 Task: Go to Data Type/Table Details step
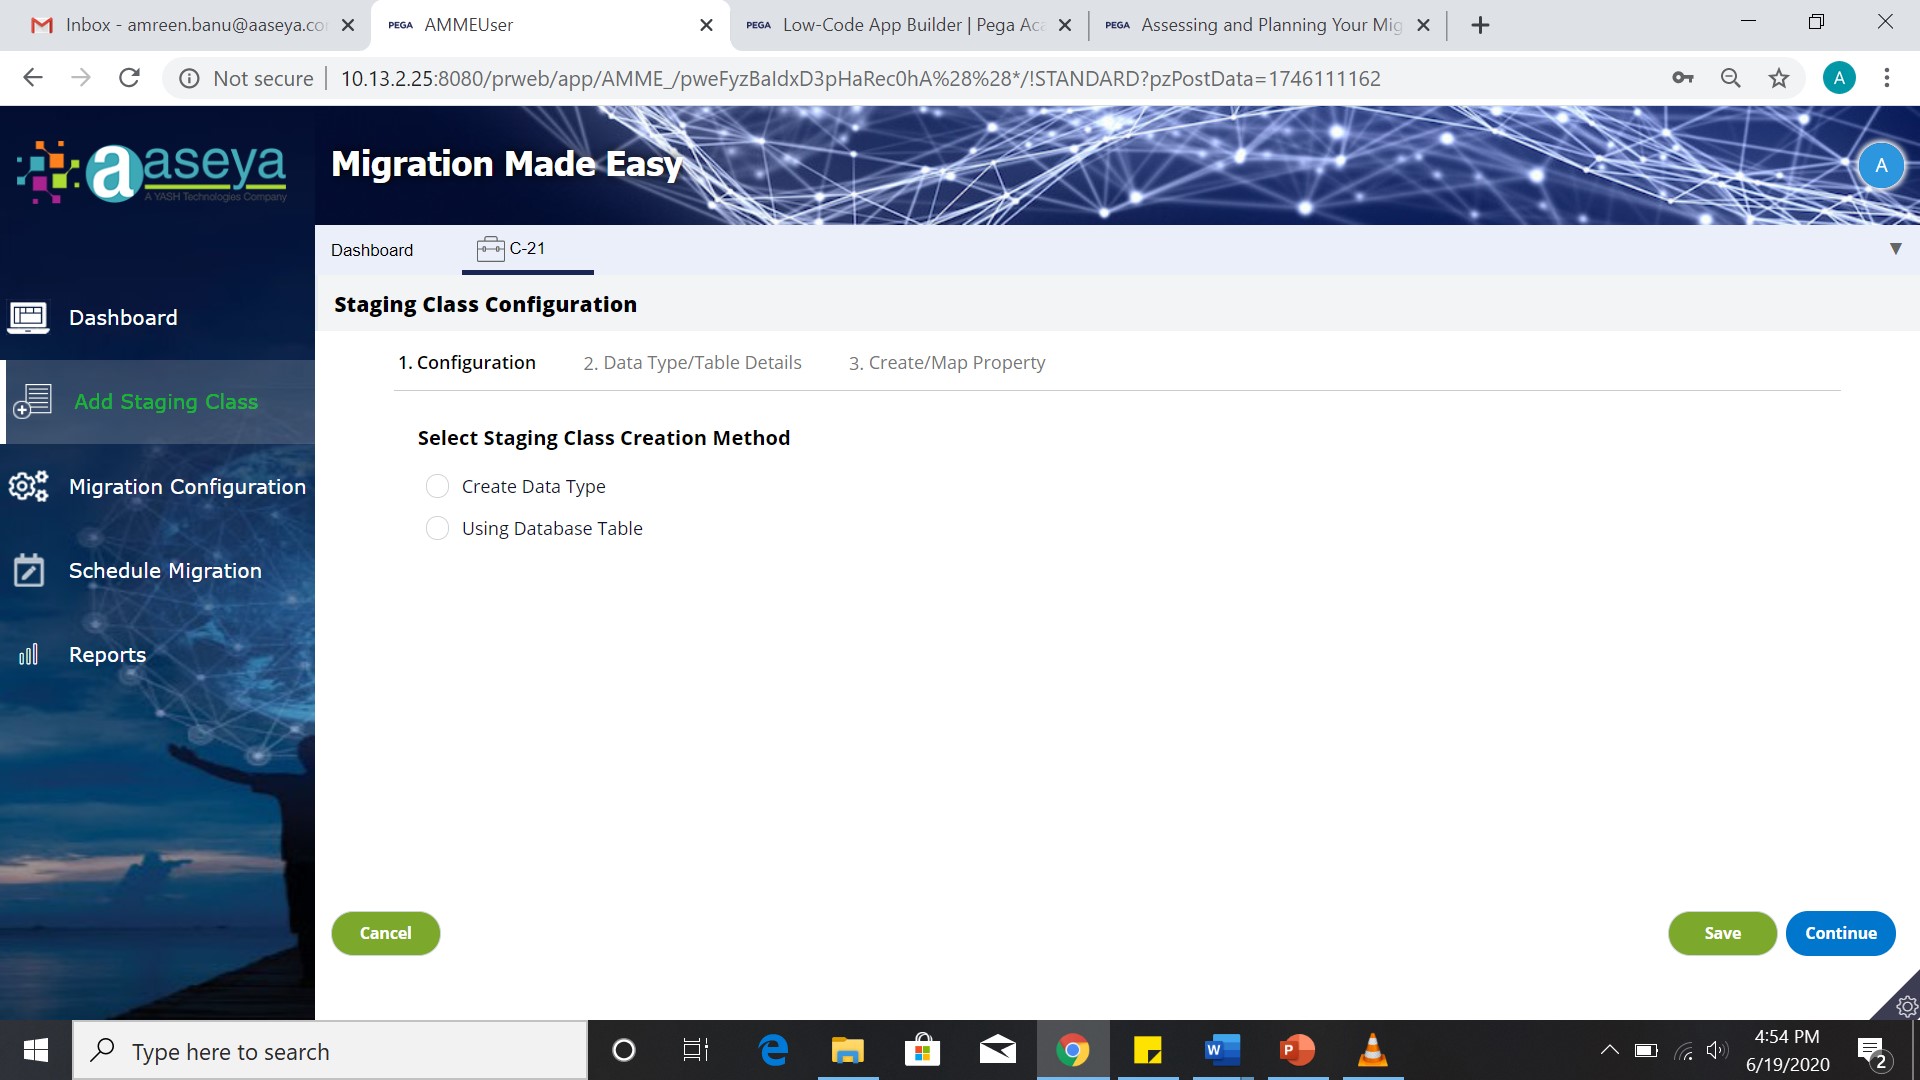(692, 363)
